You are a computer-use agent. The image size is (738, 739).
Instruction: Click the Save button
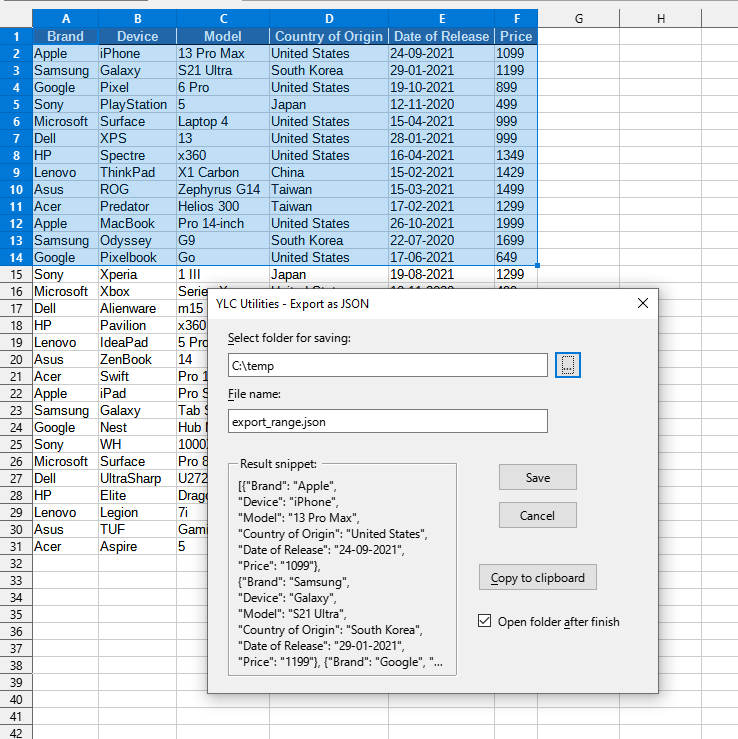coord(538,477)
